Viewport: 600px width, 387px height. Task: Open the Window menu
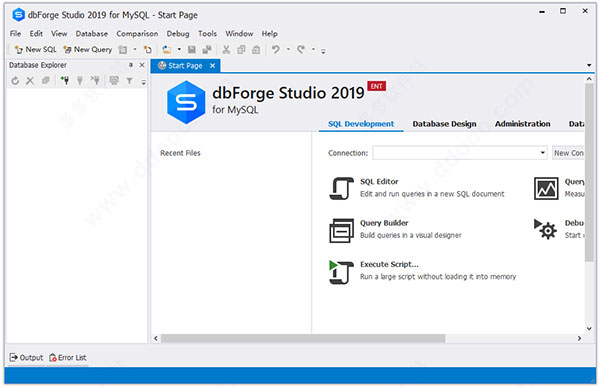pyautogui.click(x=239, y=34)
